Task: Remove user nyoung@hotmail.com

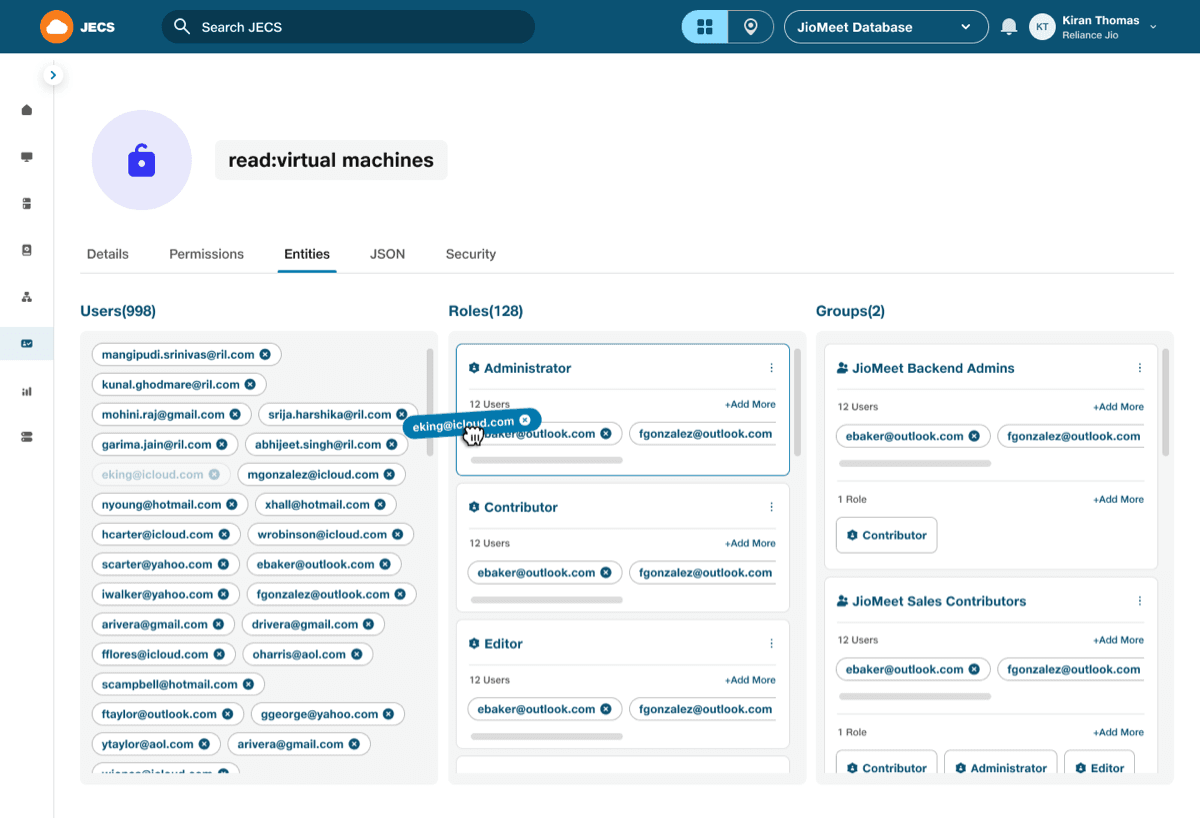Action: pyautogui.click(x=232, y=504)
